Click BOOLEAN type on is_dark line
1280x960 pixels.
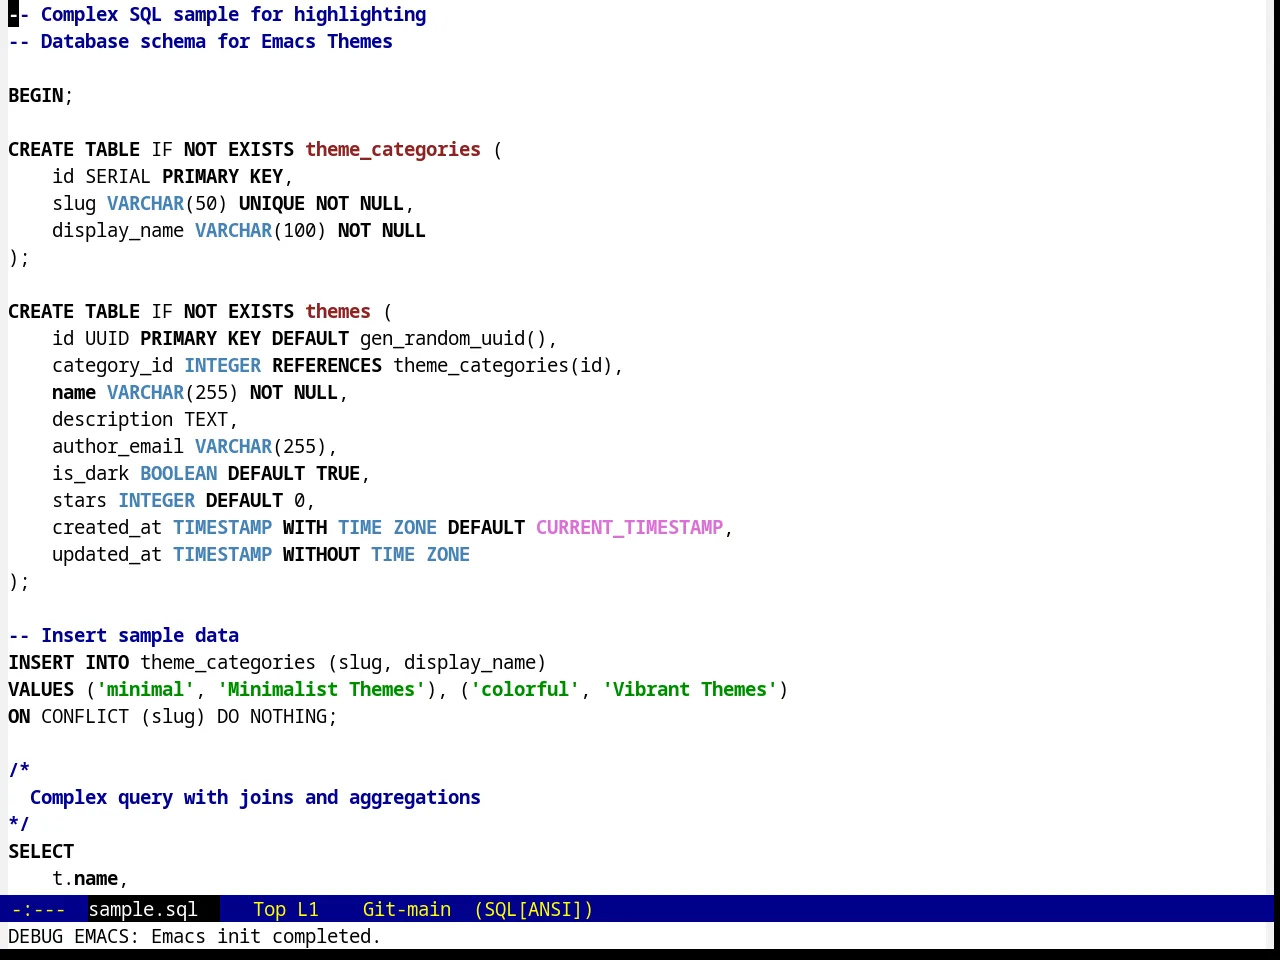(178, 473)
